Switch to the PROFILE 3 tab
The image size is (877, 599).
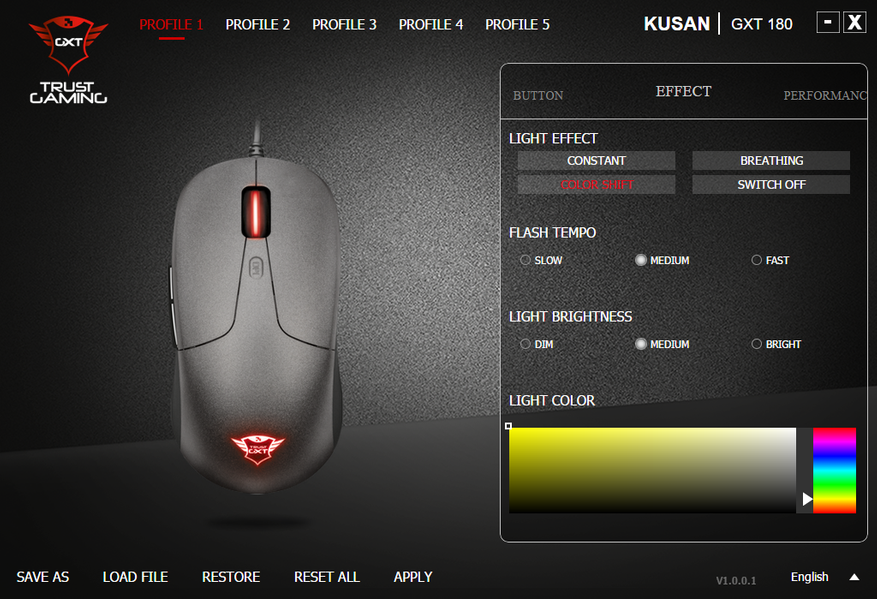[x=344, y=25]
